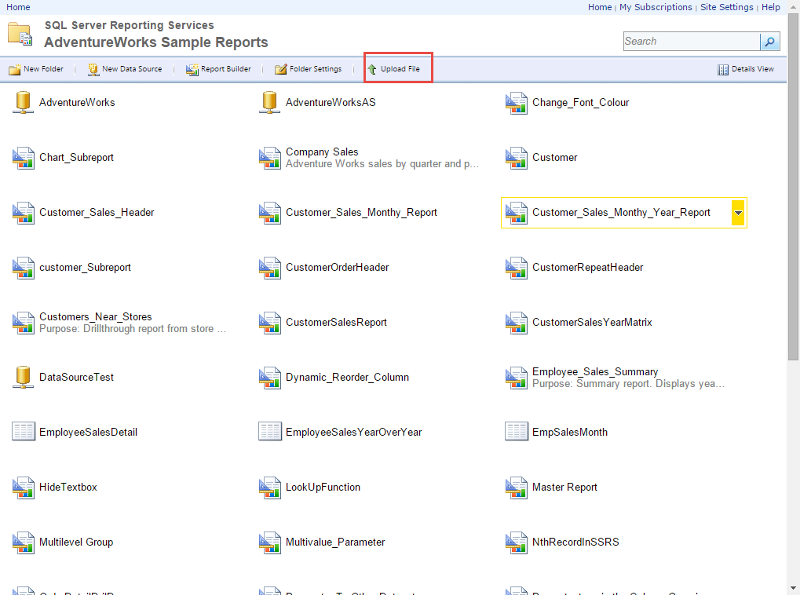Open the EmployeeSalesDetail report icon

22,432
